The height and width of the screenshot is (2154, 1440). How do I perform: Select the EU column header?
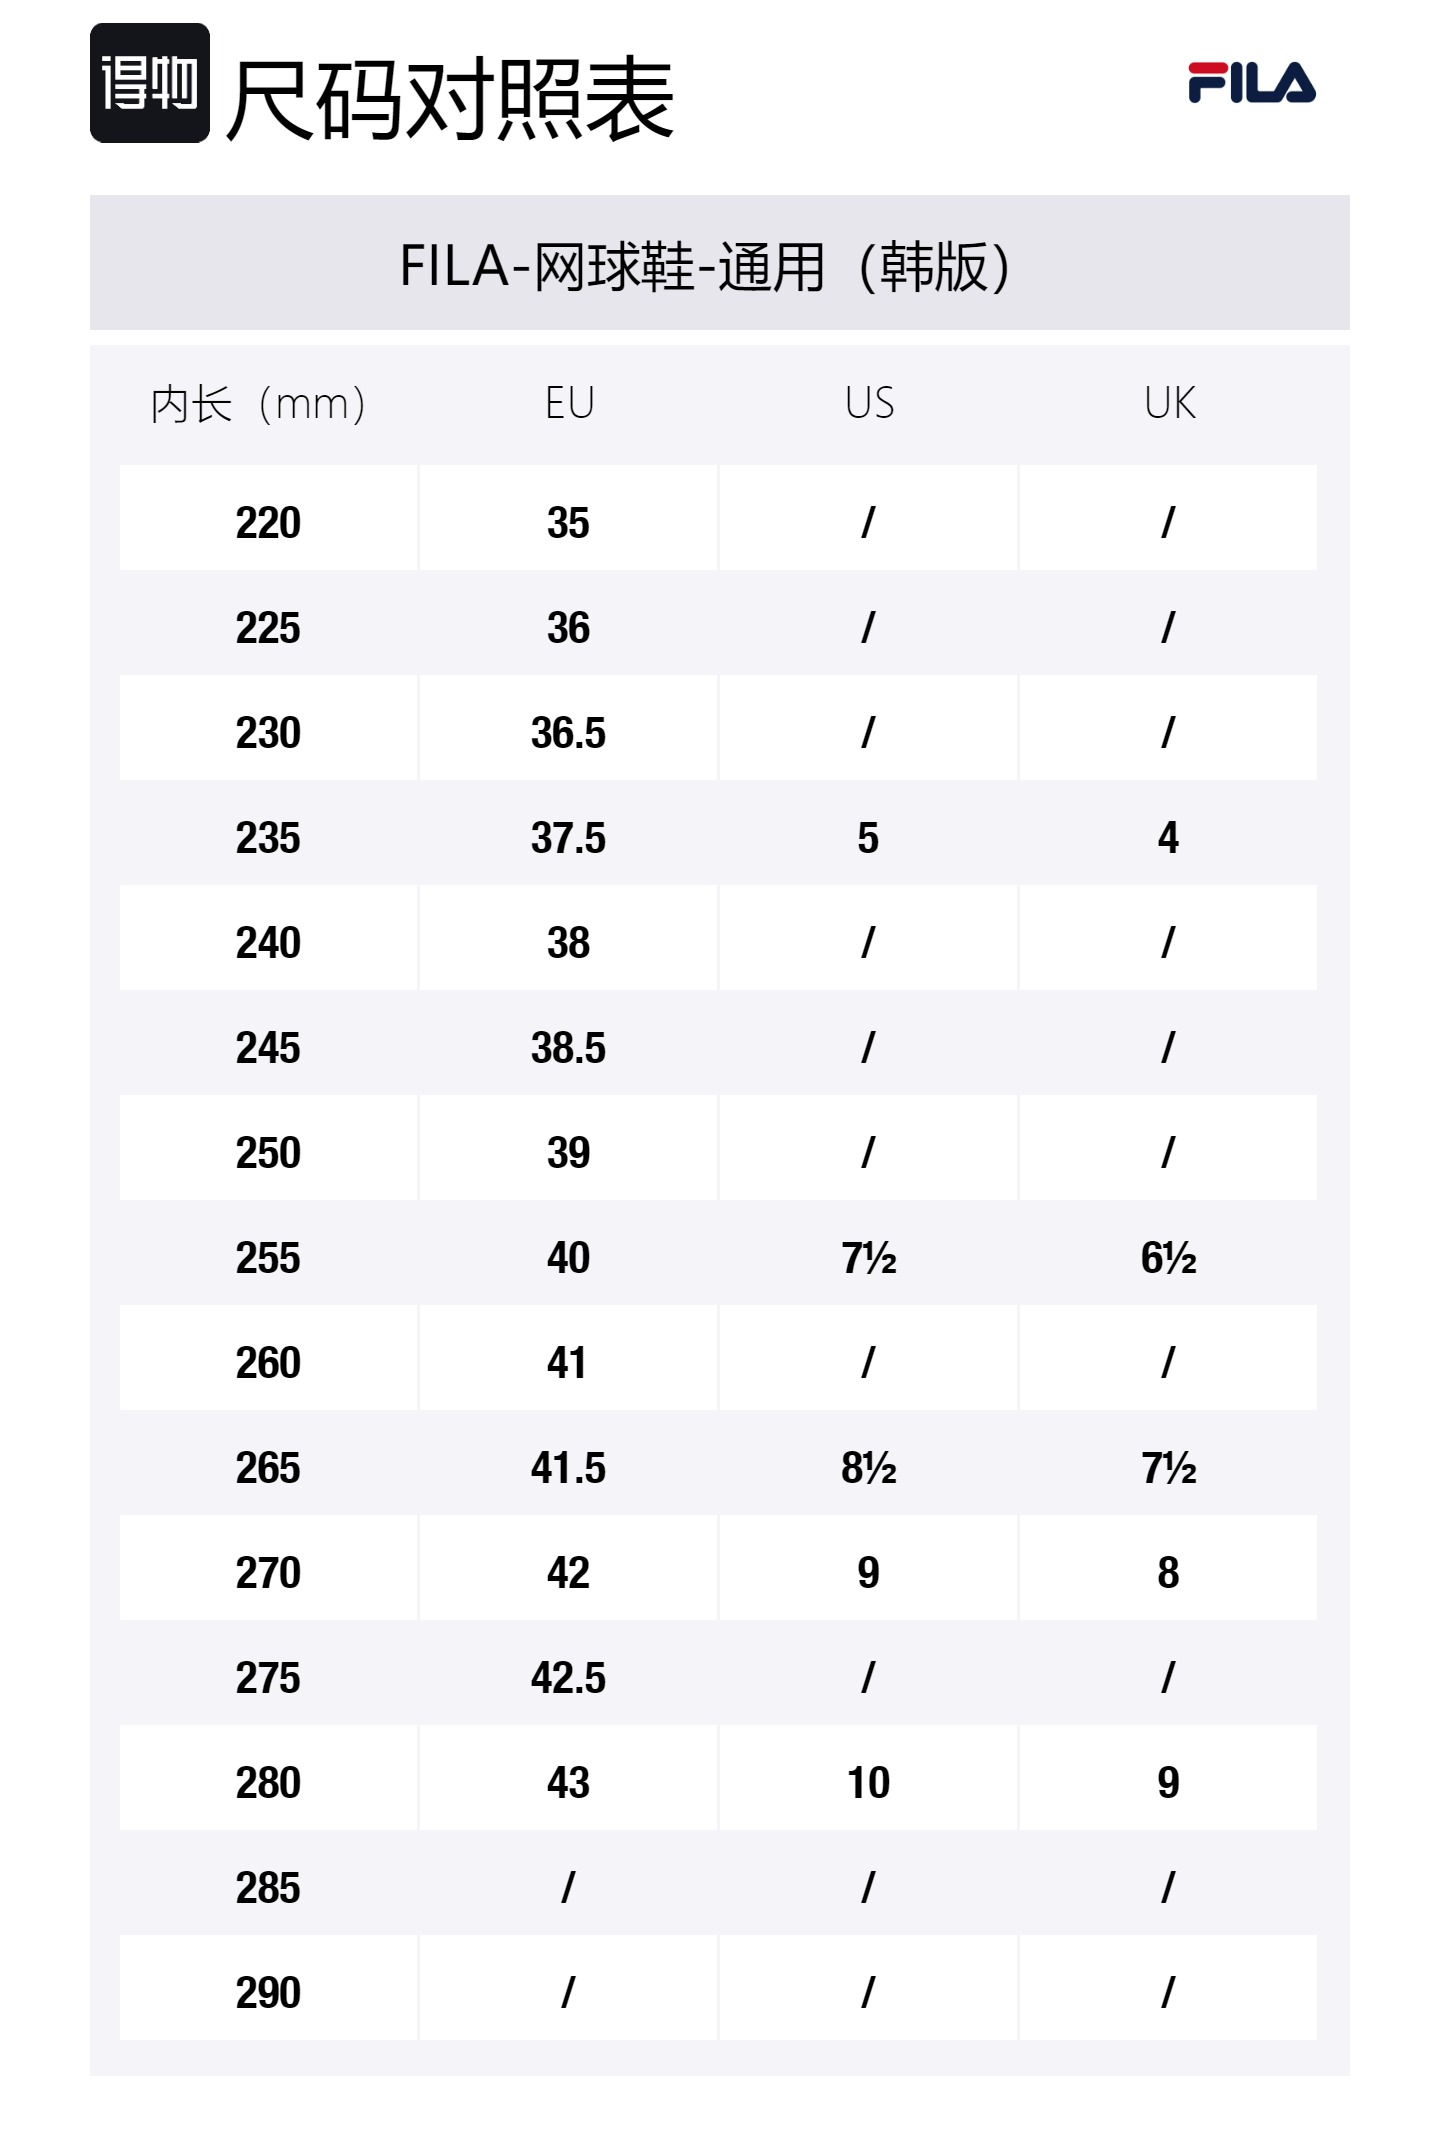tap(569, 404)
